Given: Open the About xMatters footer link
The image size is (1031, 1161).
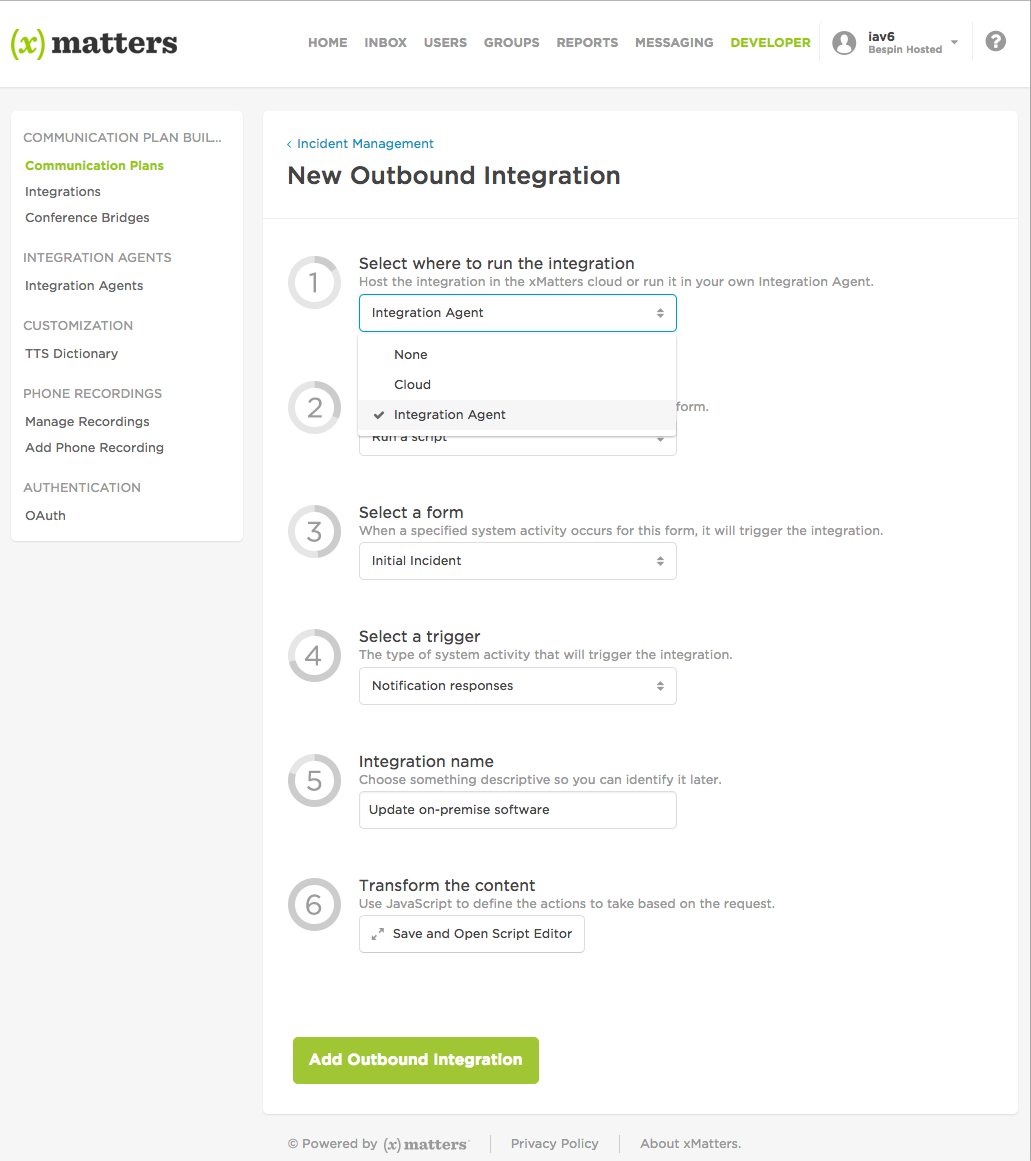Looking at the screenshot, I should [x=690, y=1144].
